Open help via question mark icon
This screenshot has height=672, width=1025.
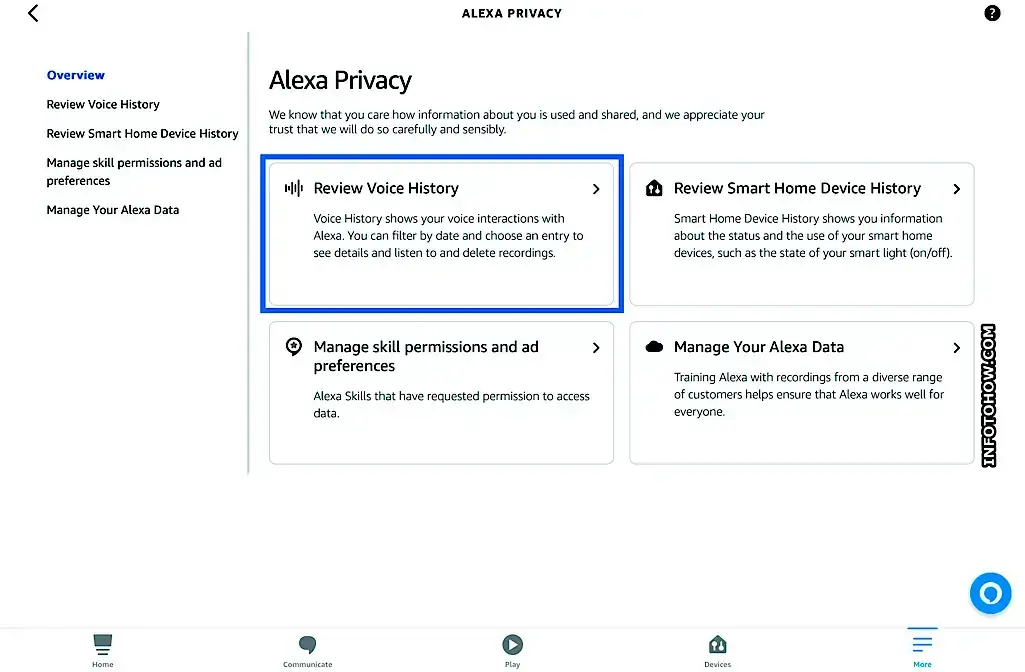tap(992, 13)
